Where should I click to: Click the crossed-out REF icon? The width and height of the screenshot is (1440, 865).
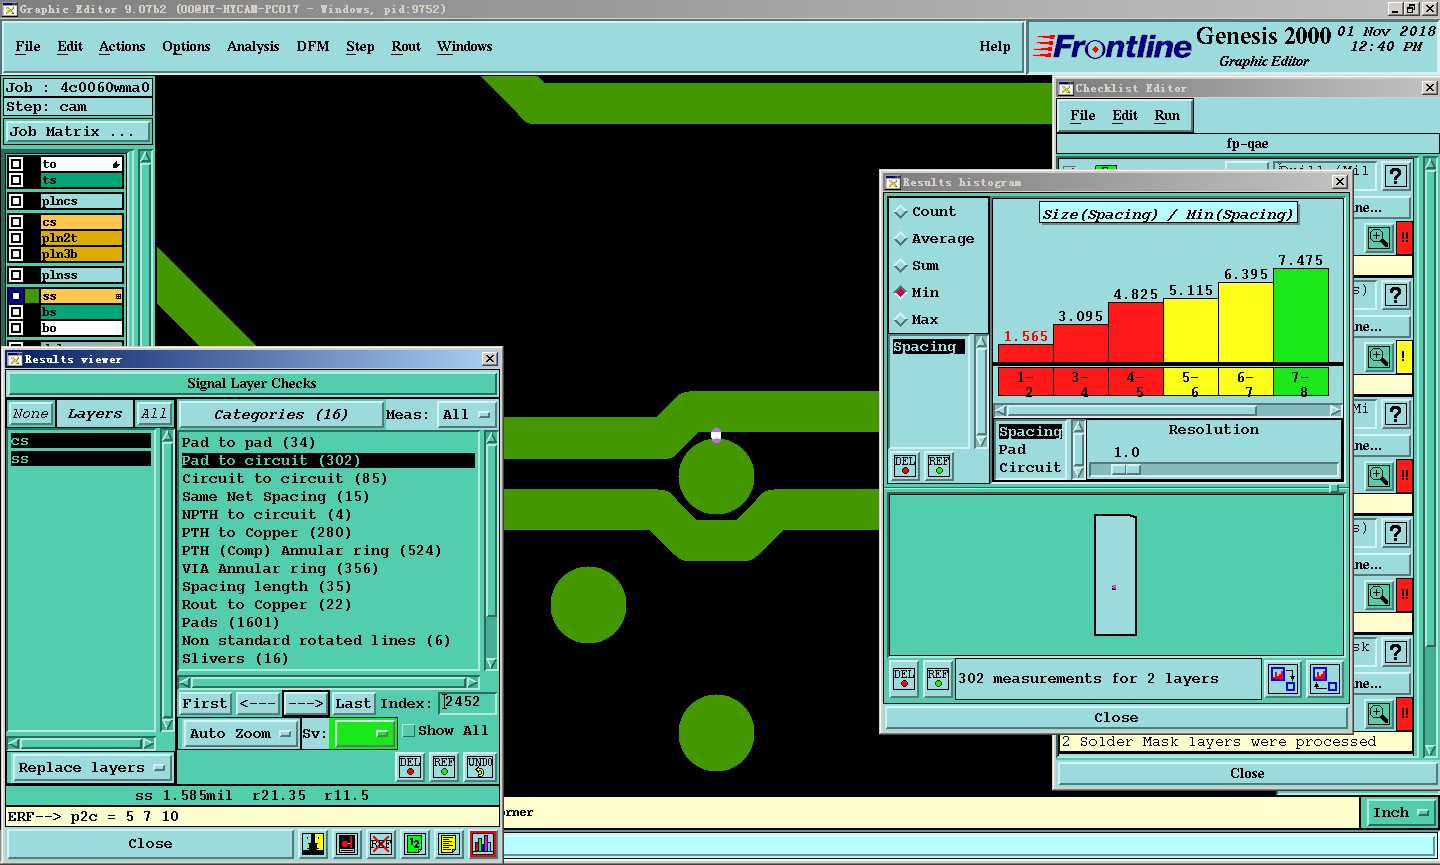click(x=380, y=844)
